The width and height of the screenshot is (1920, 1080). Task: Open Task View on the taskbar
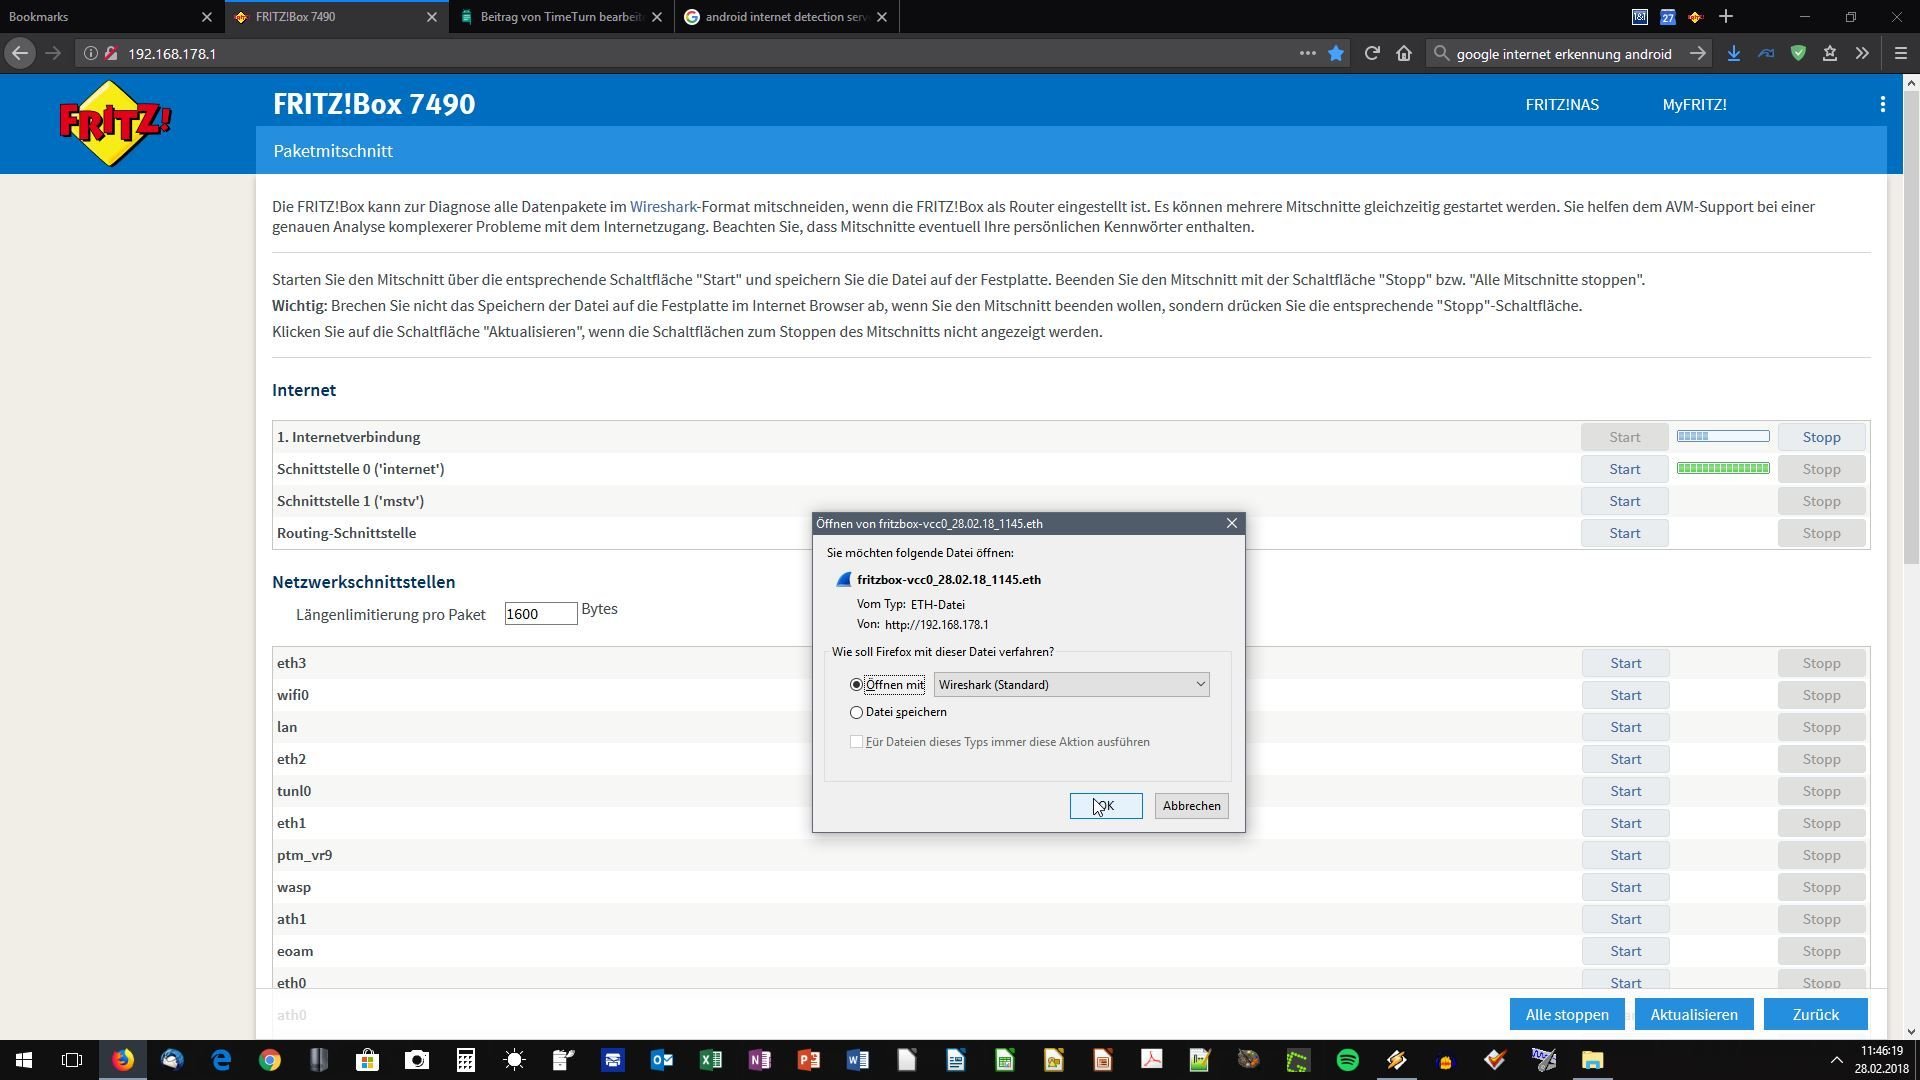(72, 1059)
